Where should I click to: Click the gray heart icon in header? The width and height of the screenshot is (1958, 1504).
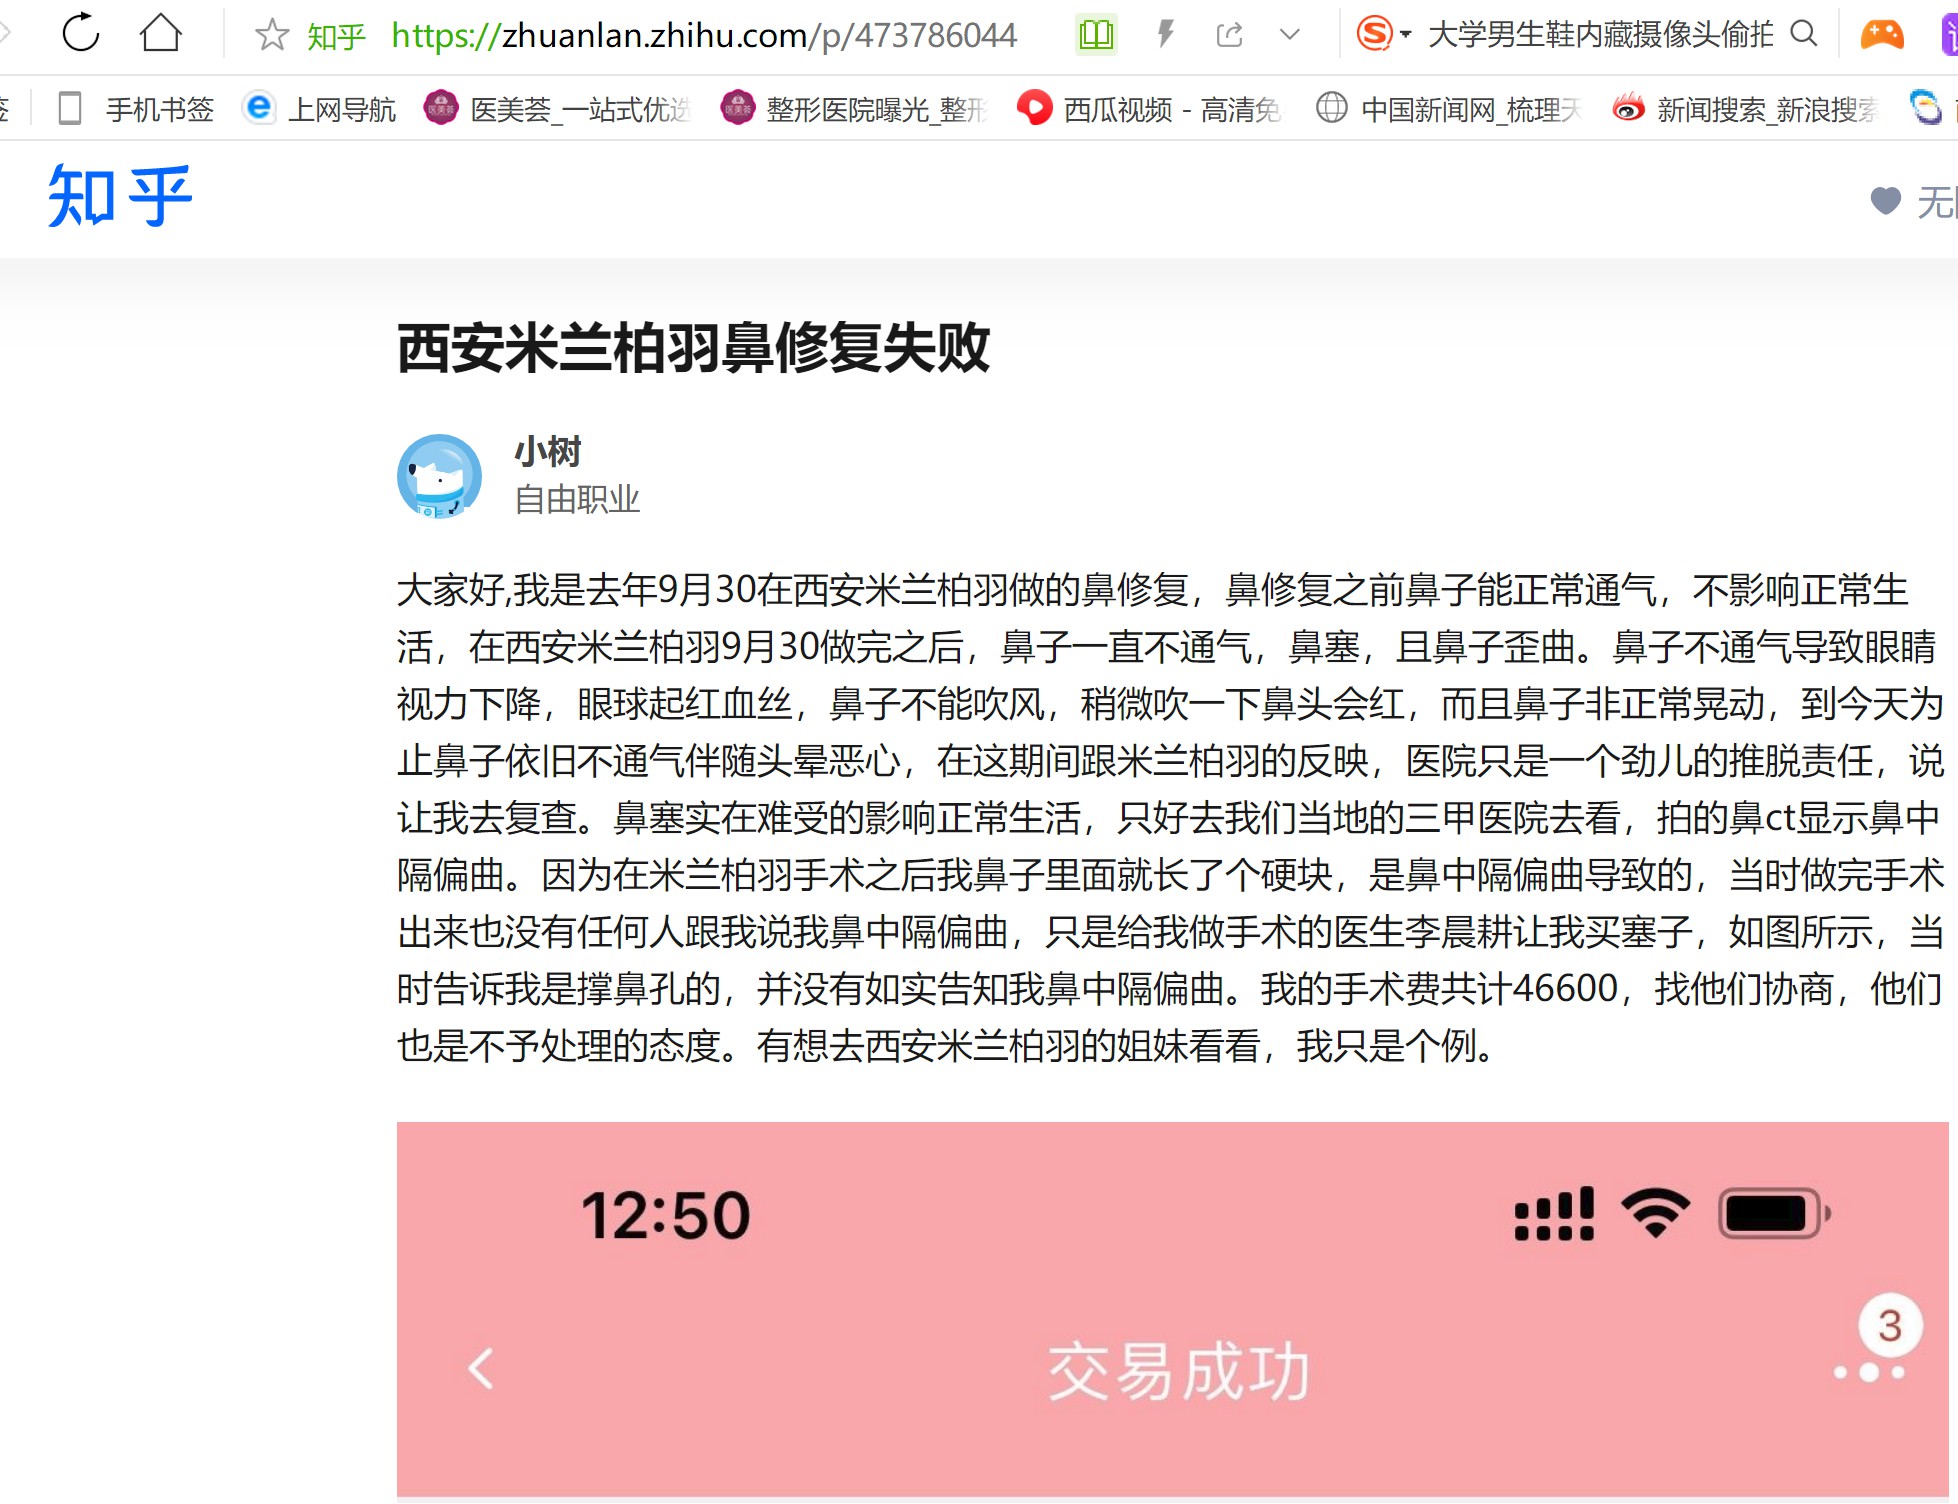[1885, 201]
